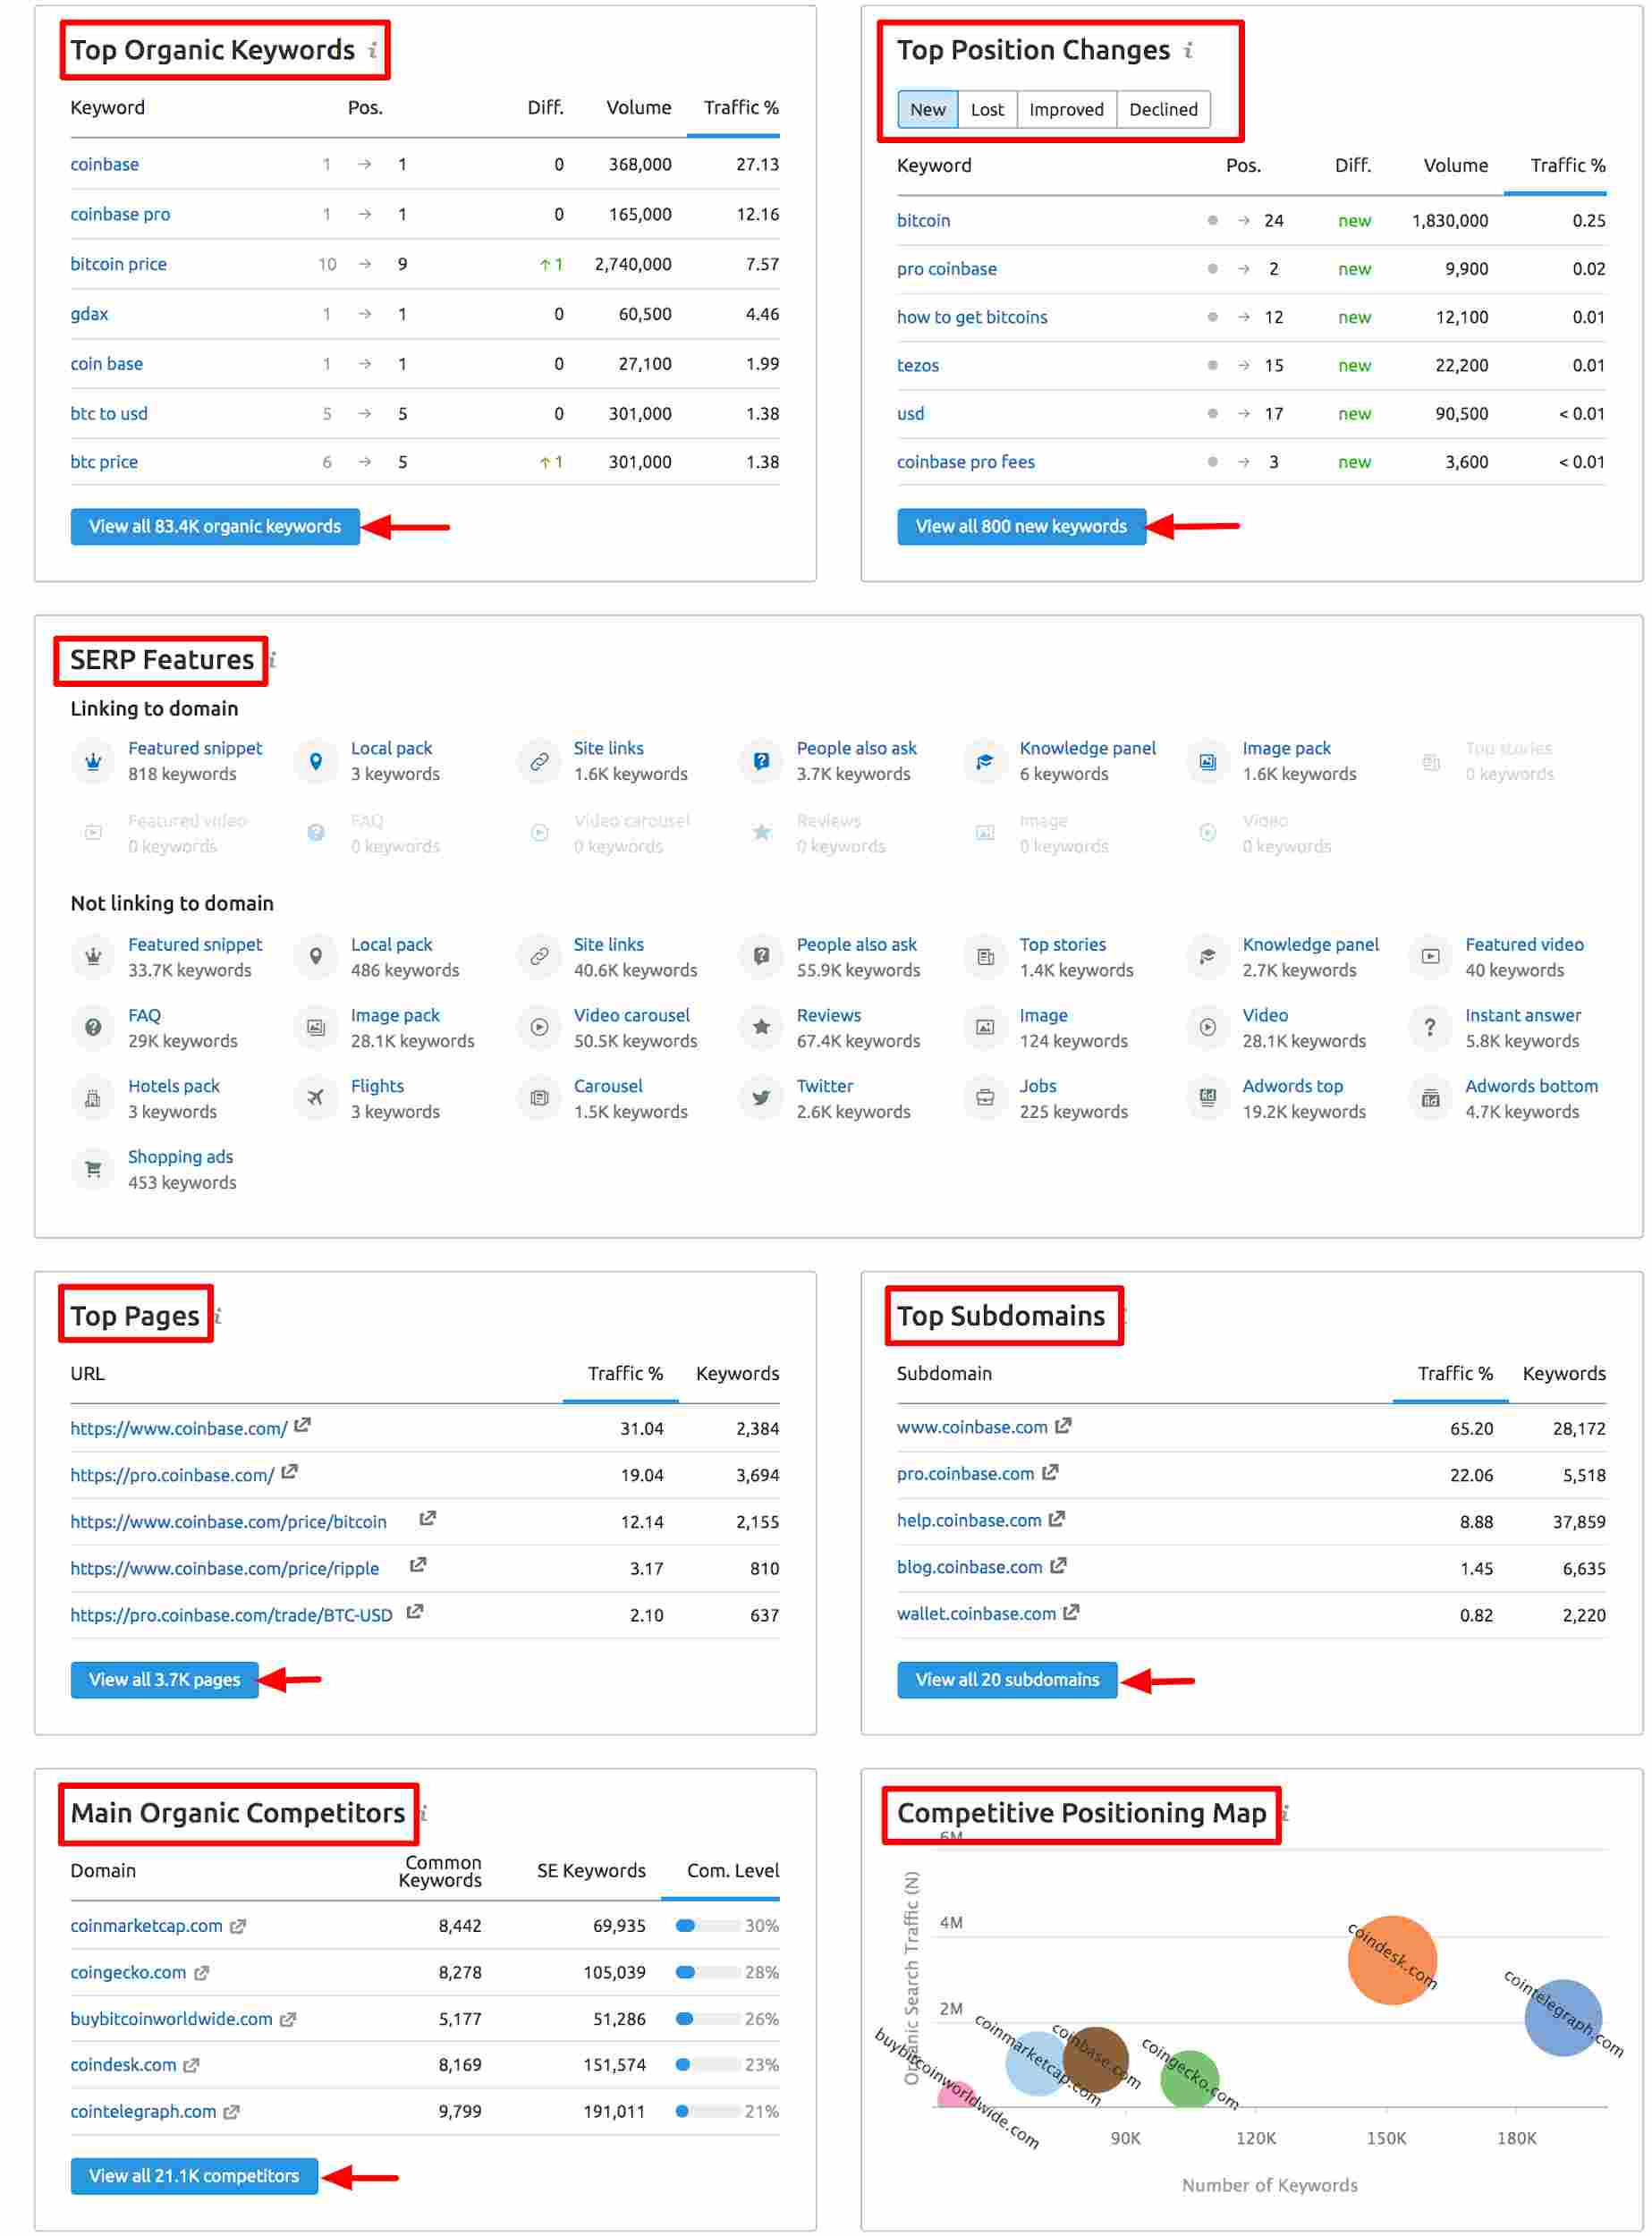View all 800 new keywords
Viewport: 1652px width, 2236px height.
pyautogui.click(x=1022, y=527)
